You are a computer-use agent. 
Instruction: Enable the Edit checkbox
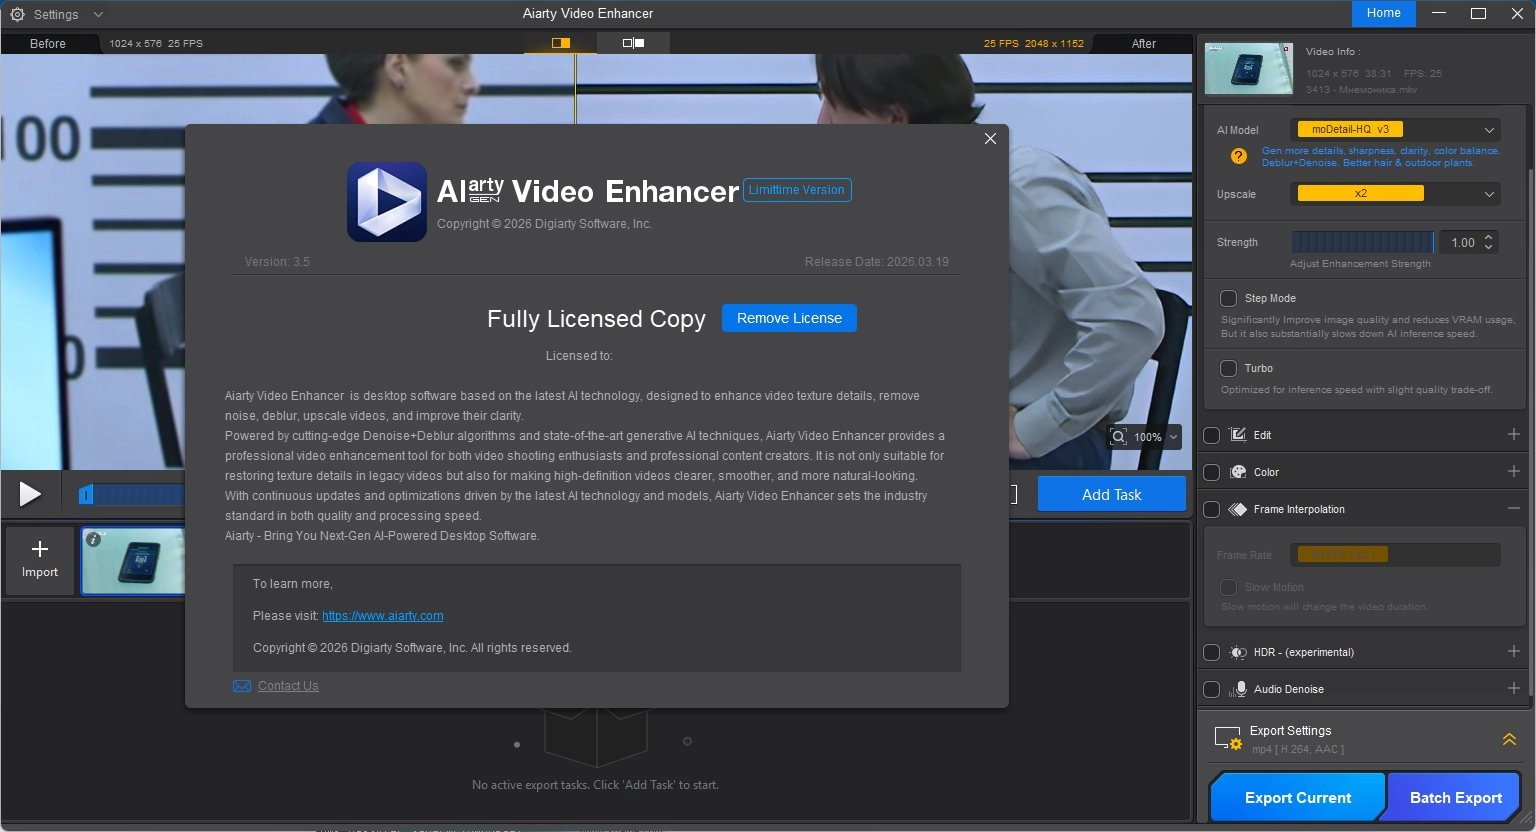1211,435
